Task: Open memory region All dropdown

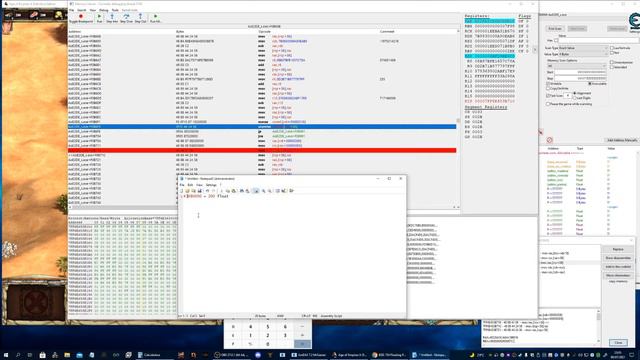Action: click(577, 66)
